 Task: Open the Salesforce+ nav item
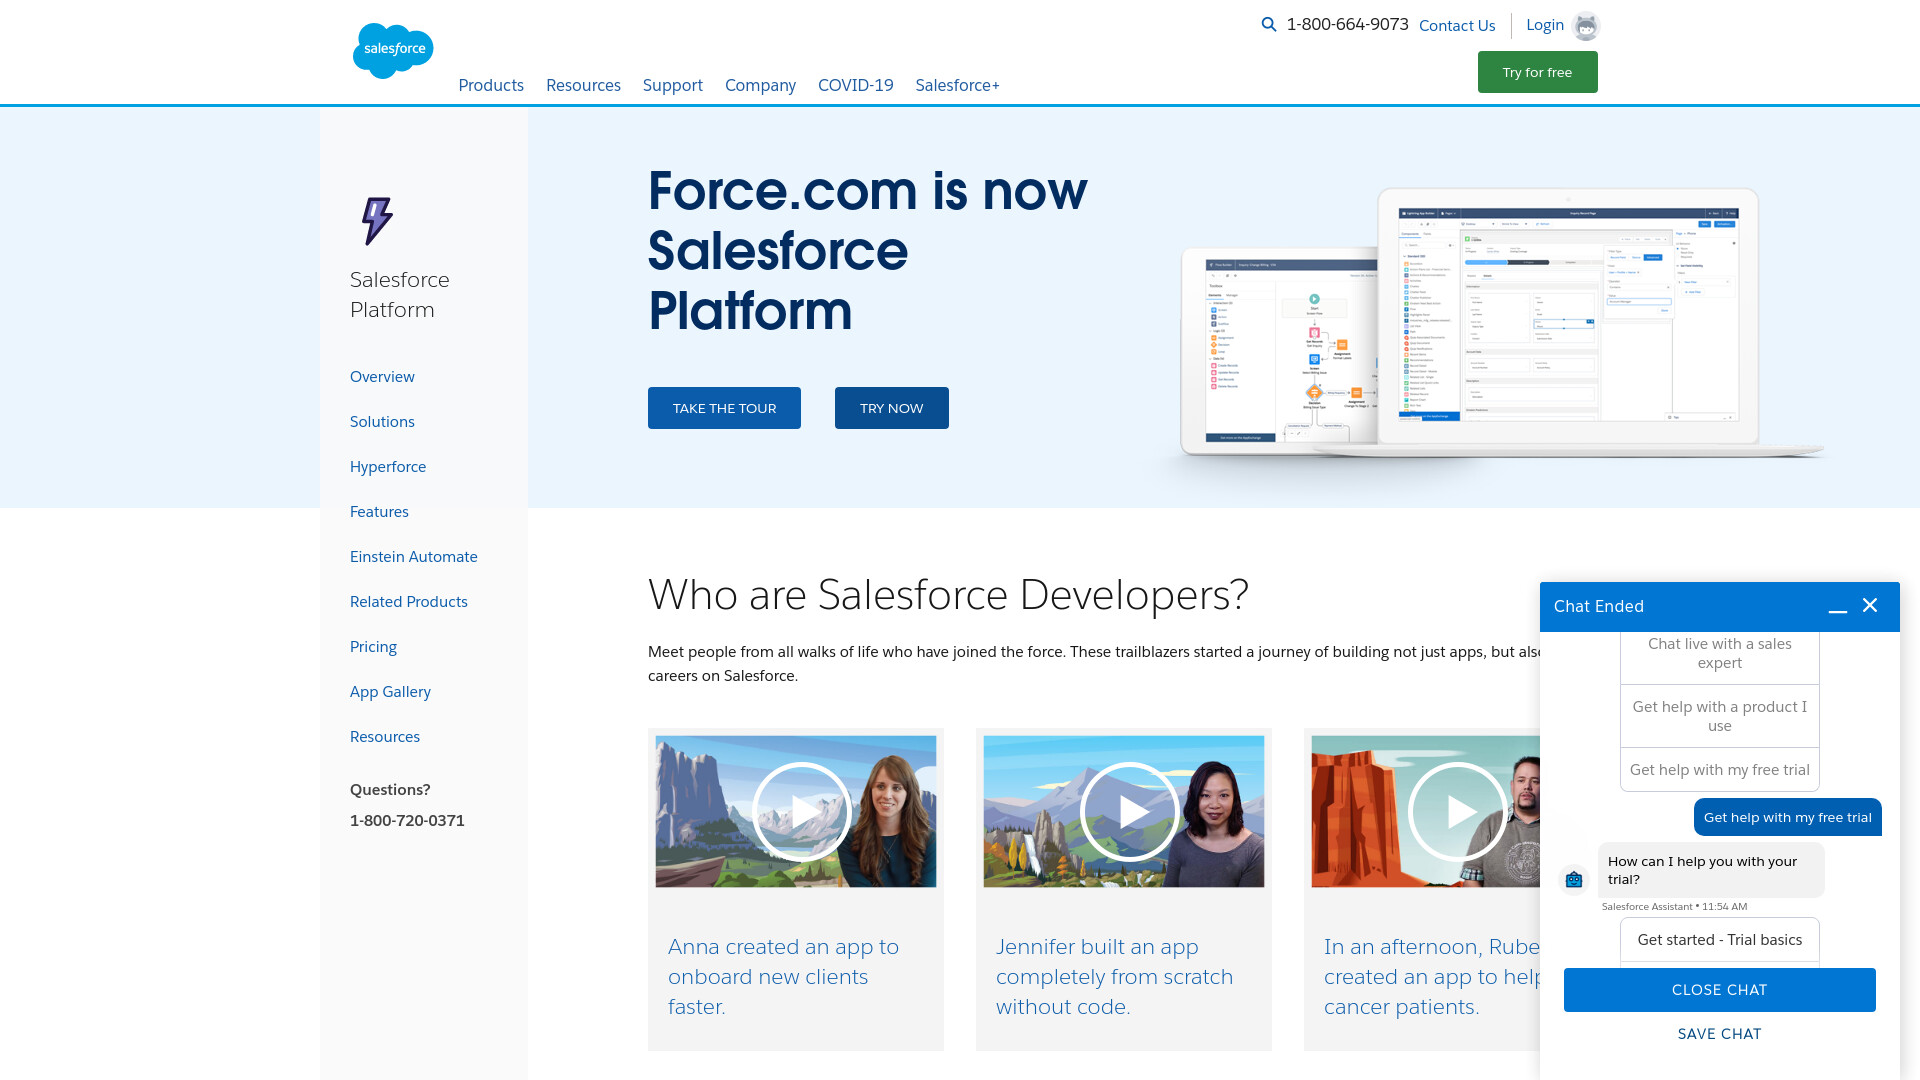pyautogui.click(x=957, y=85)
